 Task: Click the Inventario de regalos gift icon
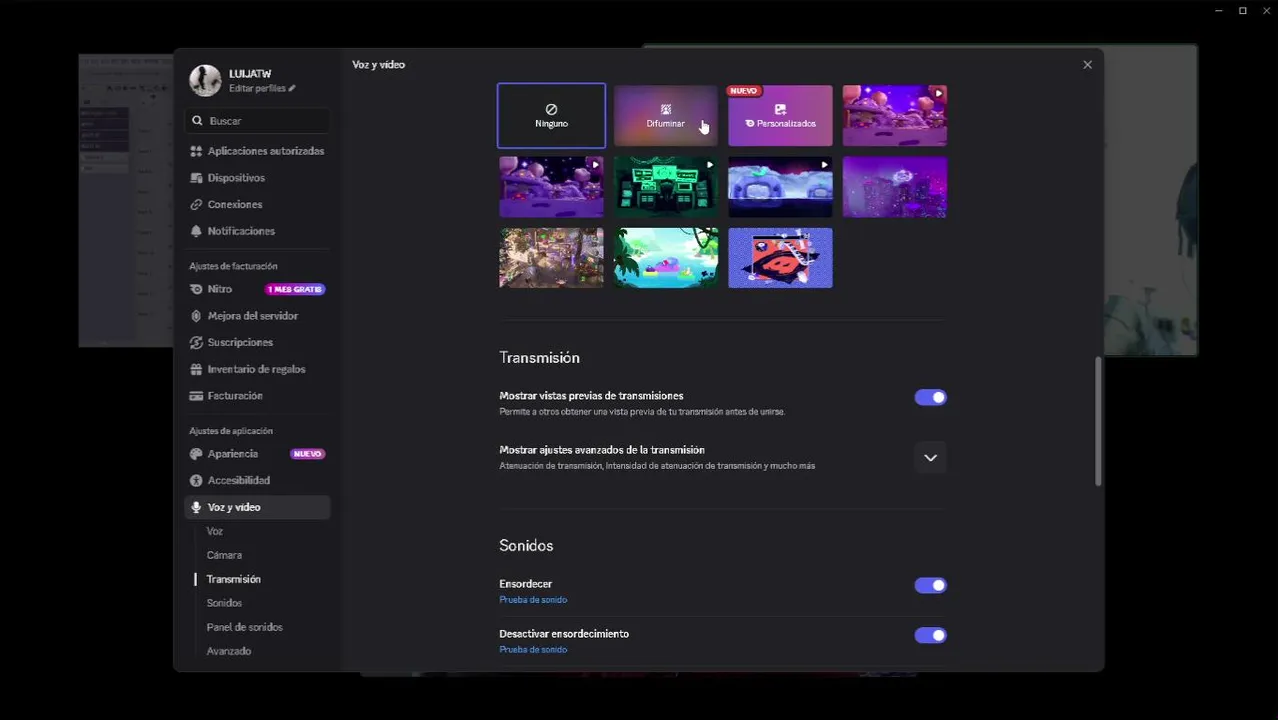point(196,369)
